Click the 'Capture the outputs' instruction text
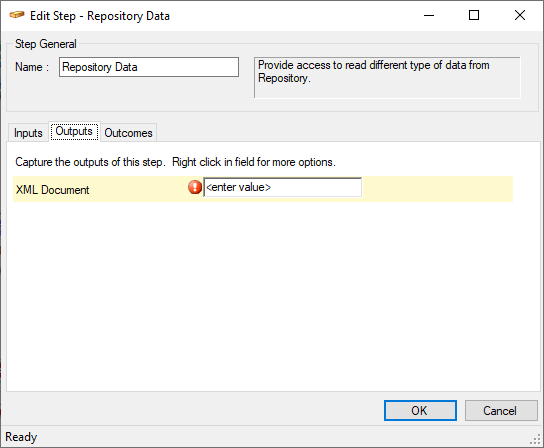 coord(175,162)
